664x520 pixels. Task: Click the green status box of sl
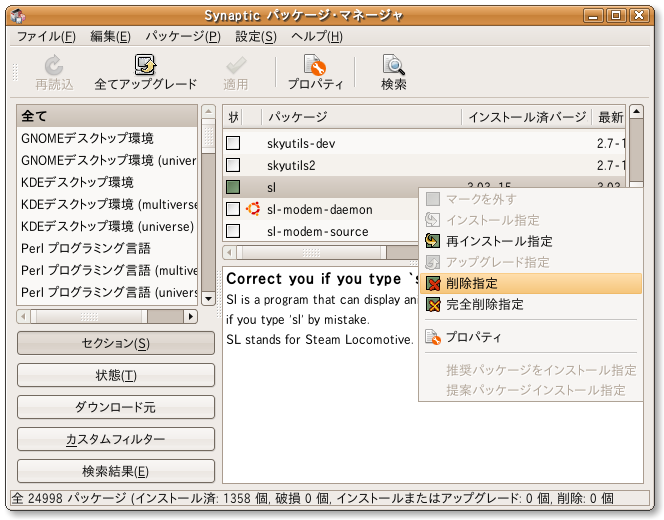pos(233,187)
